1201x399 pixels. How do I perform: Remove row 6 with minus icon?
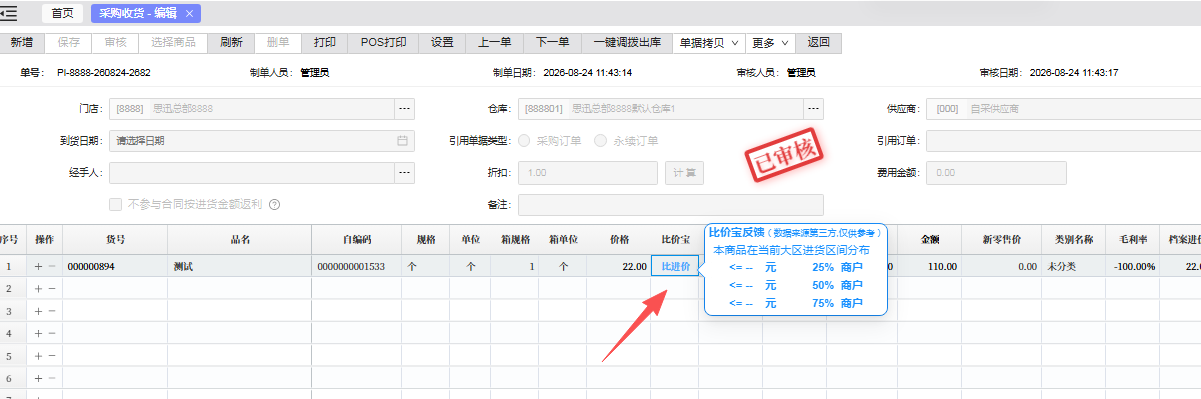[52, 378]
